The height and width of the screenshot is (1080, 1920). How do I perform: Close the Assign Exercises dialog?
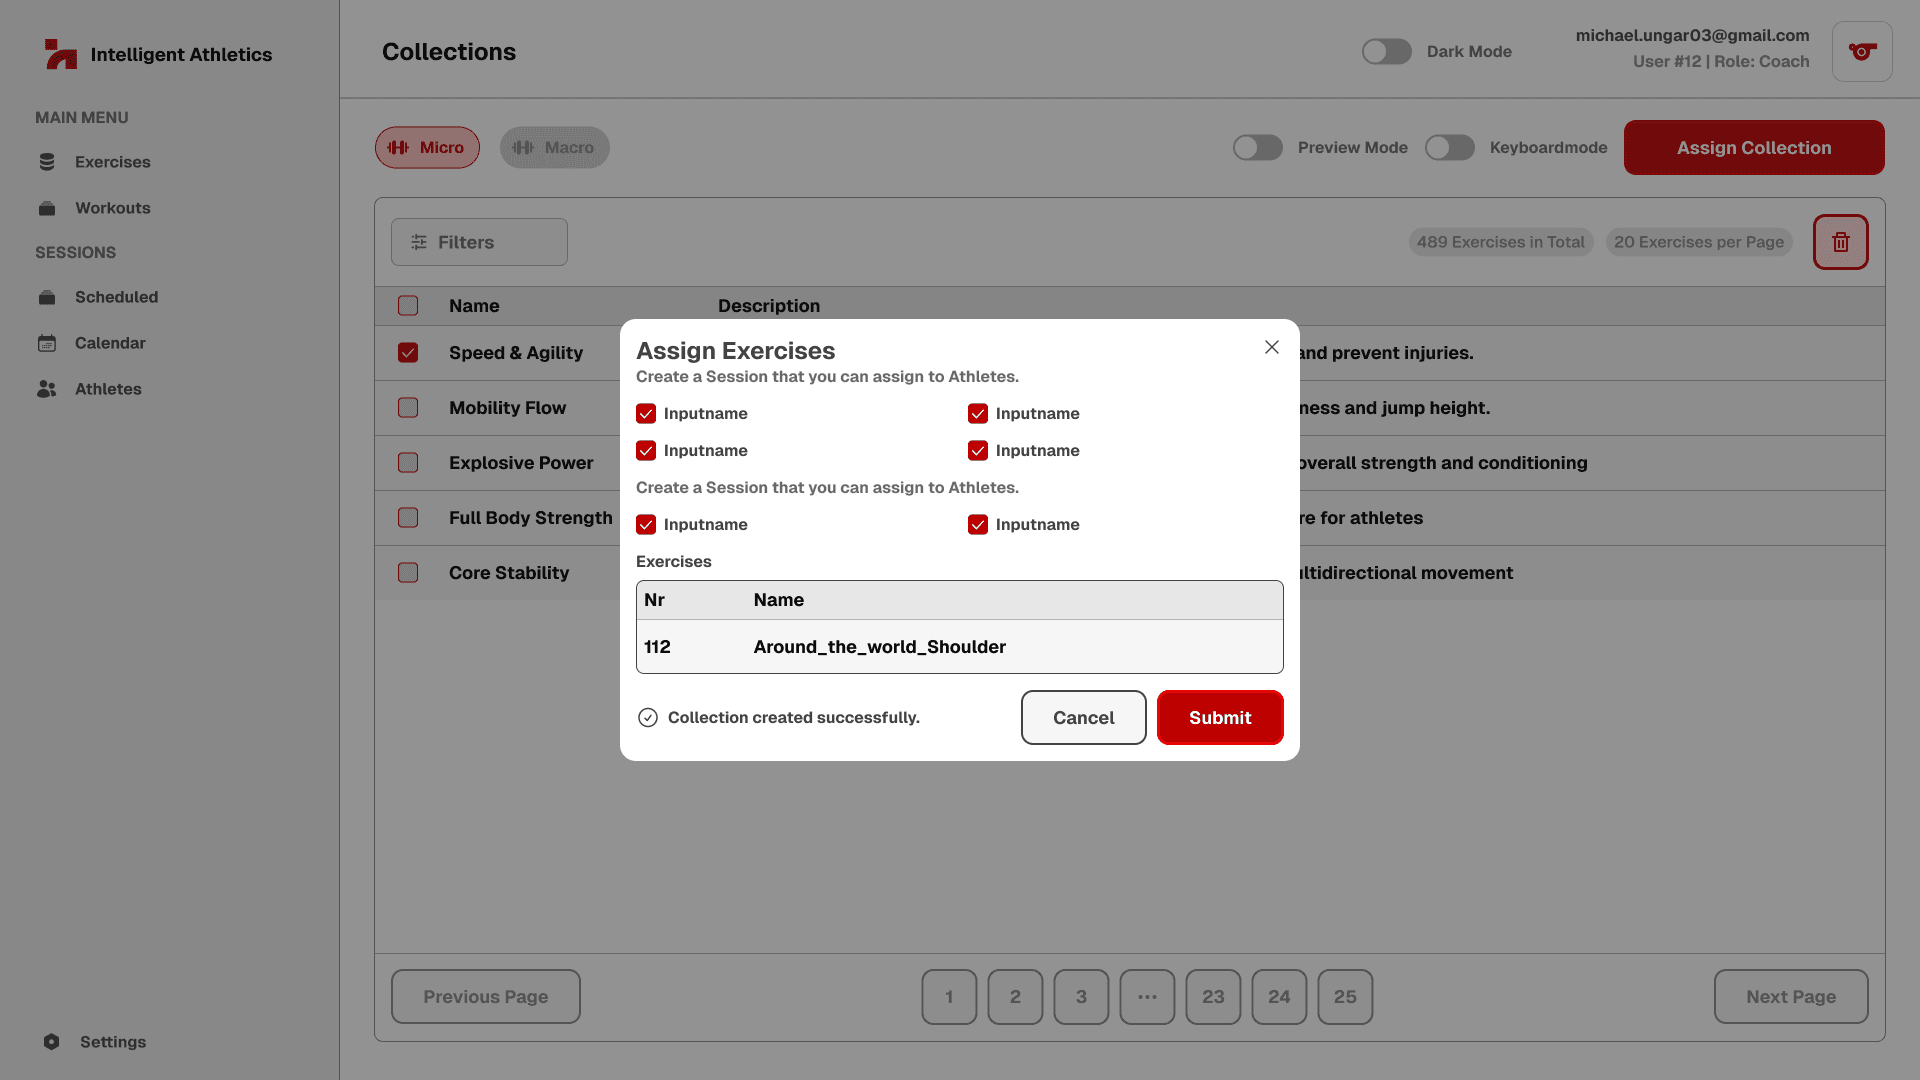pyautogui.click(x=1271, y=347)
